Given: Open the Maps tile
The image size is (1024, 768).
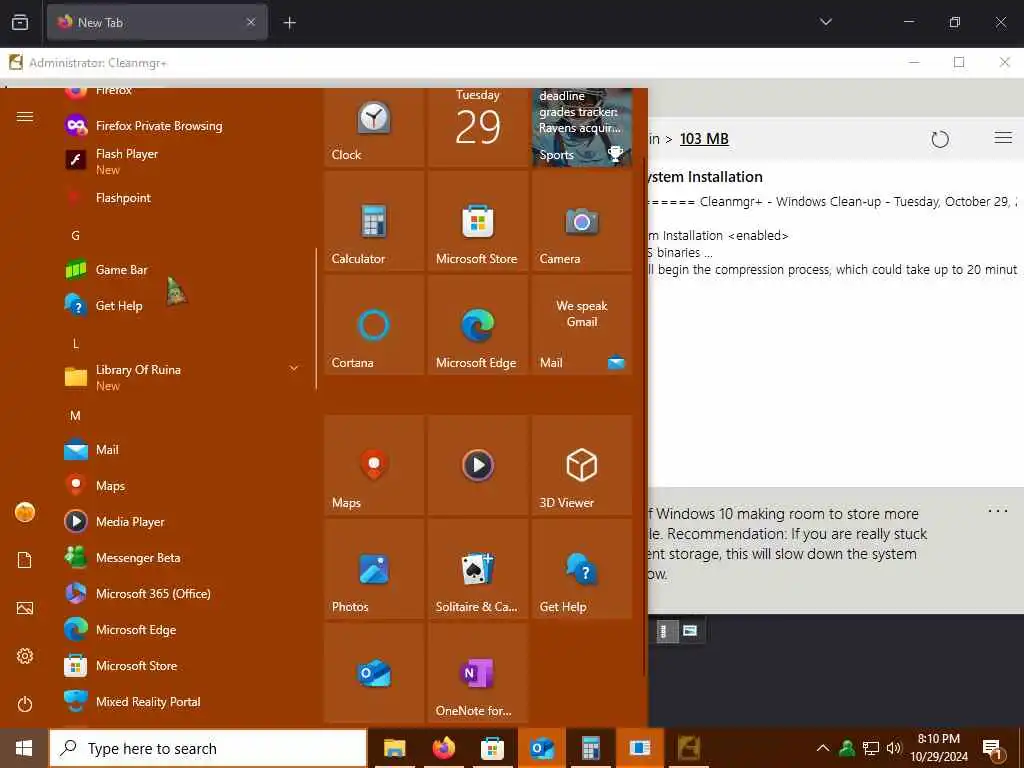Looking at the screenshot, I should click(374, 465).
